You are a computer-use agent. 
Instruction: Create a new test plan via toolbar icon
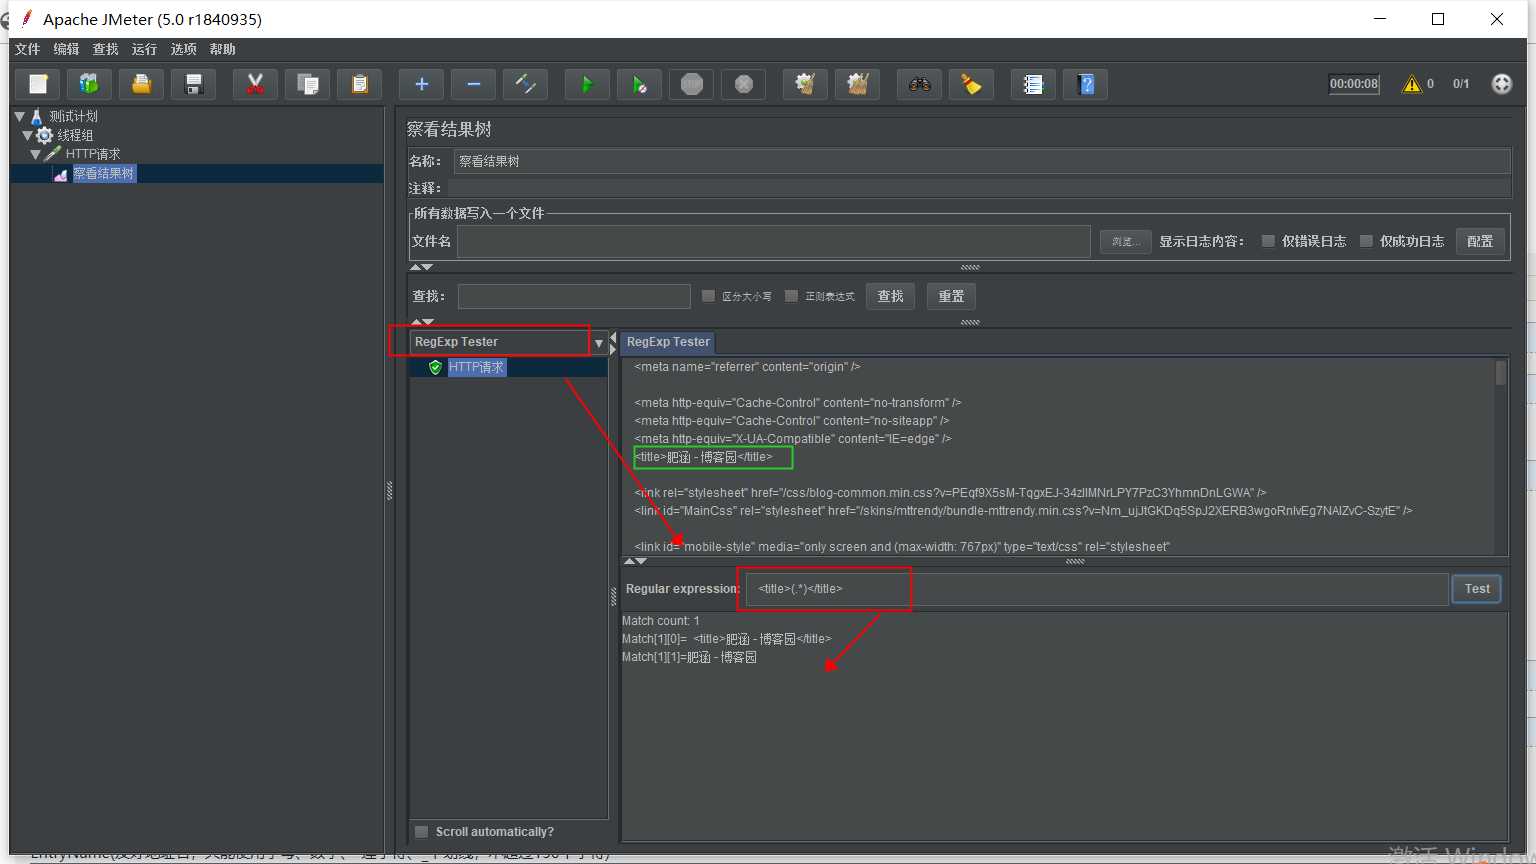38,85
